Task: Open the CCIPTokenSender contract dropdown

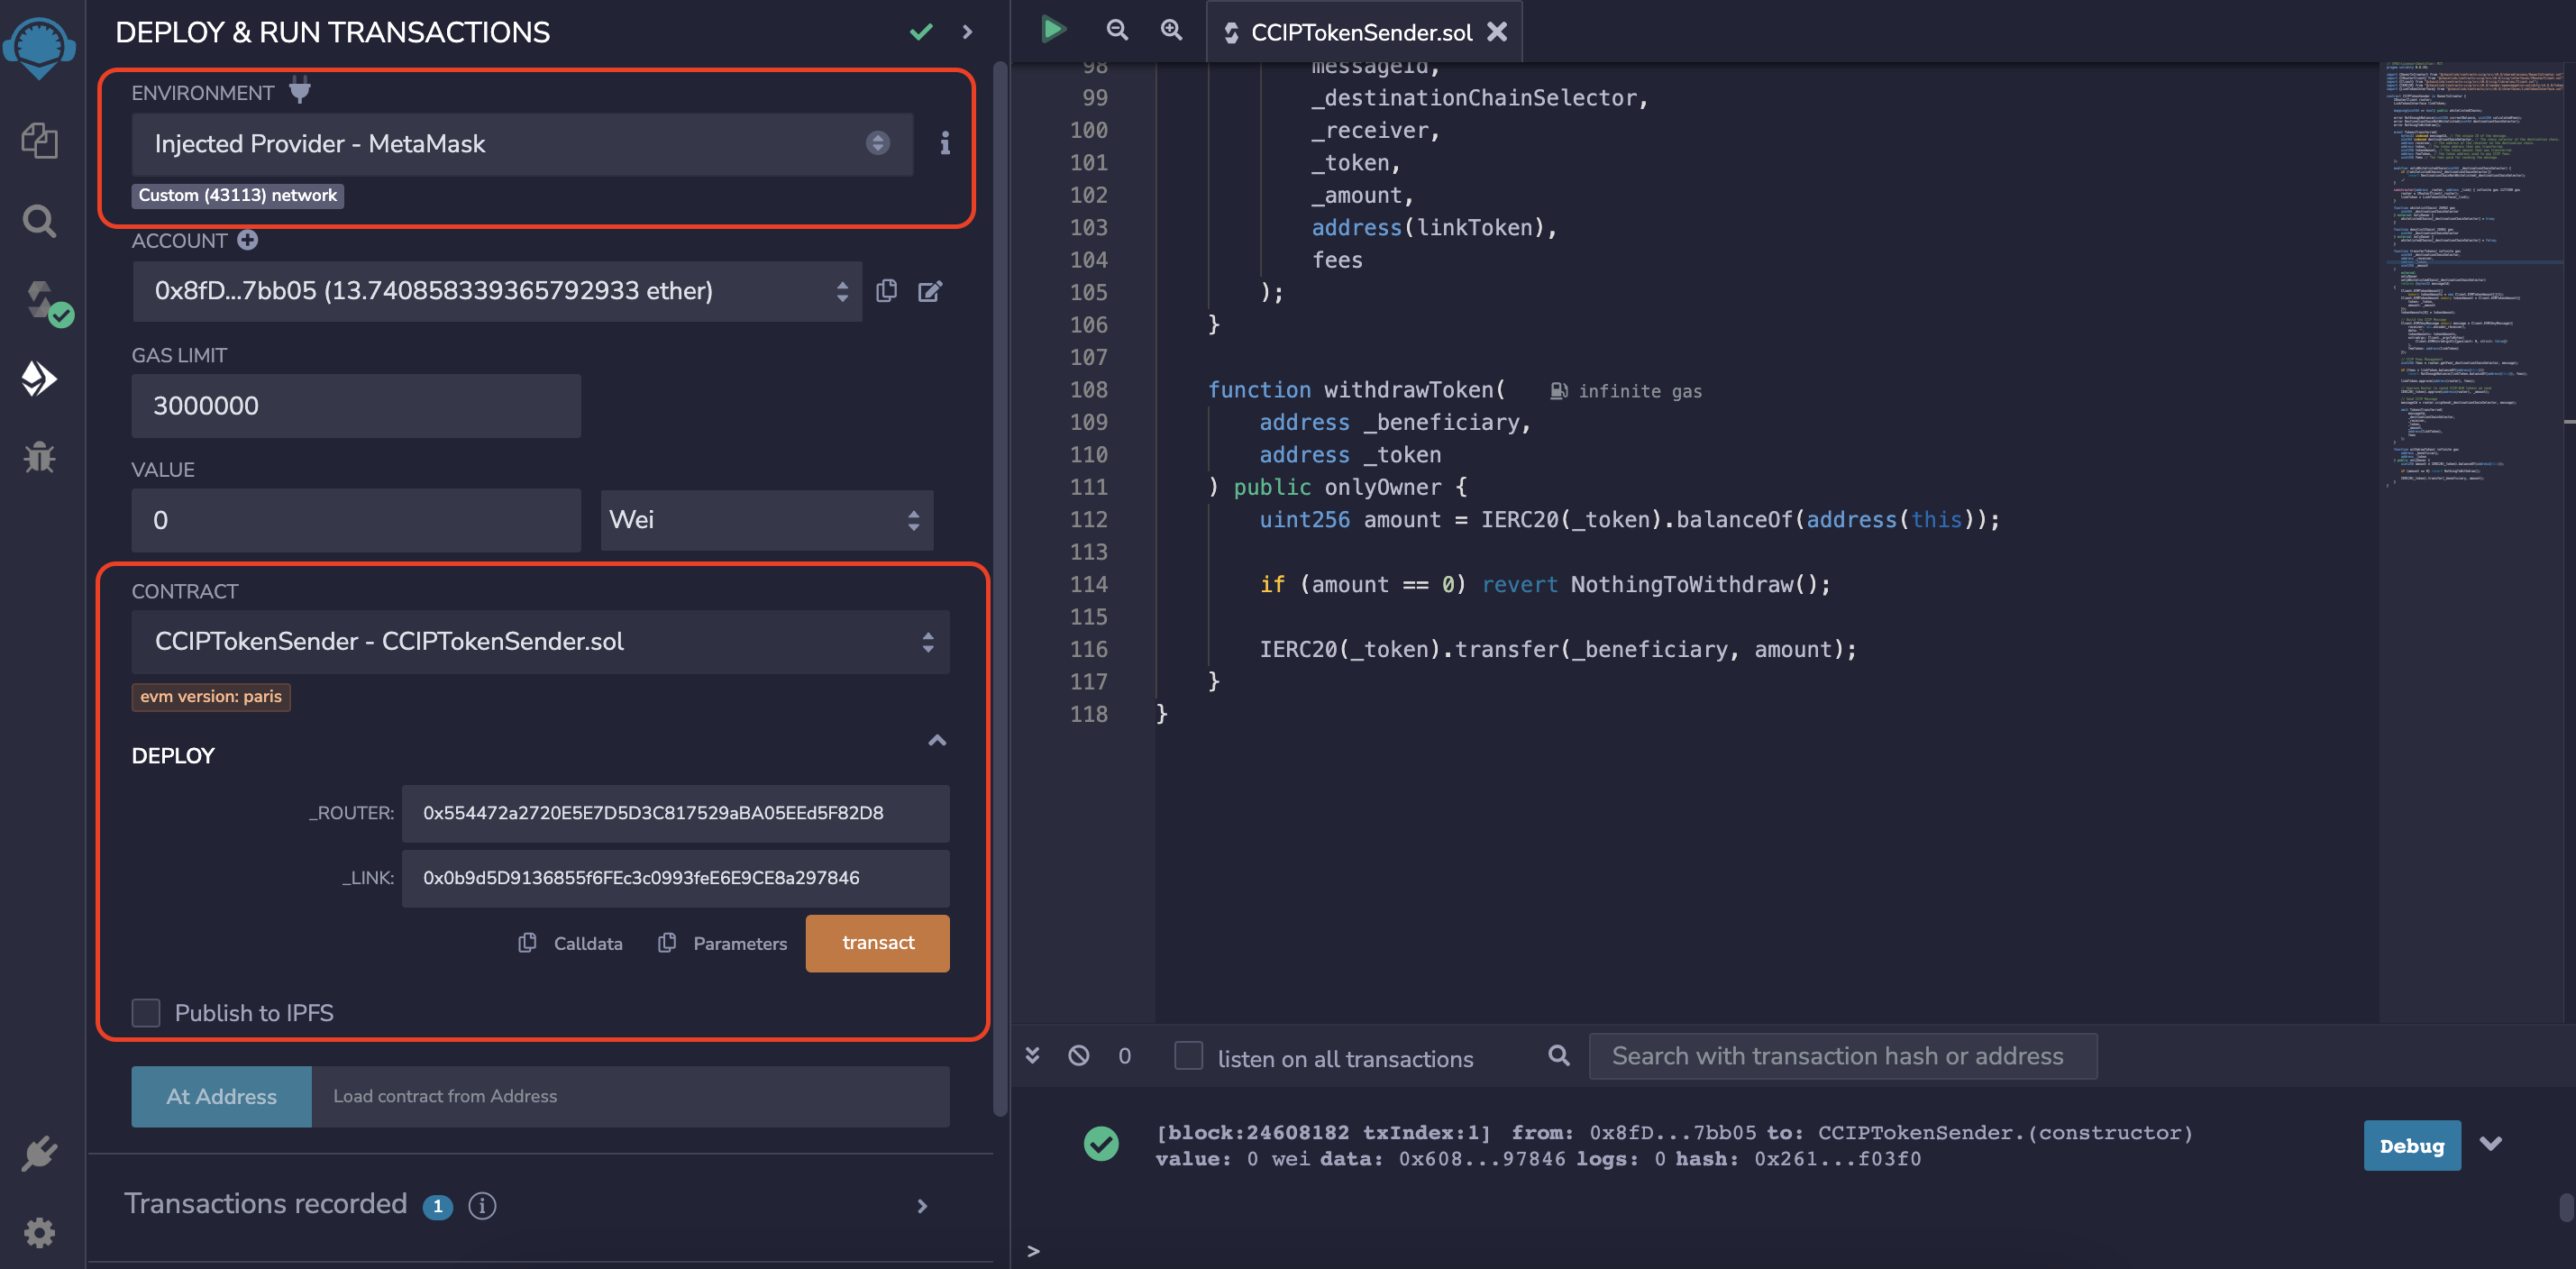Action: [540, 642]
